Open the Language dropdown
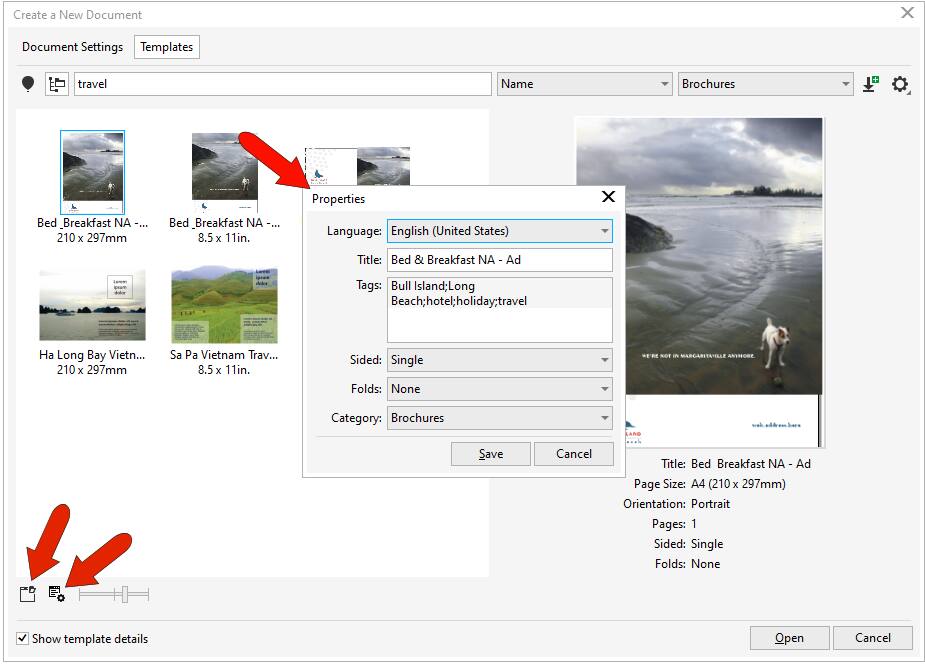The width and height of the screenshot is (925, 665). click(606, 231)
